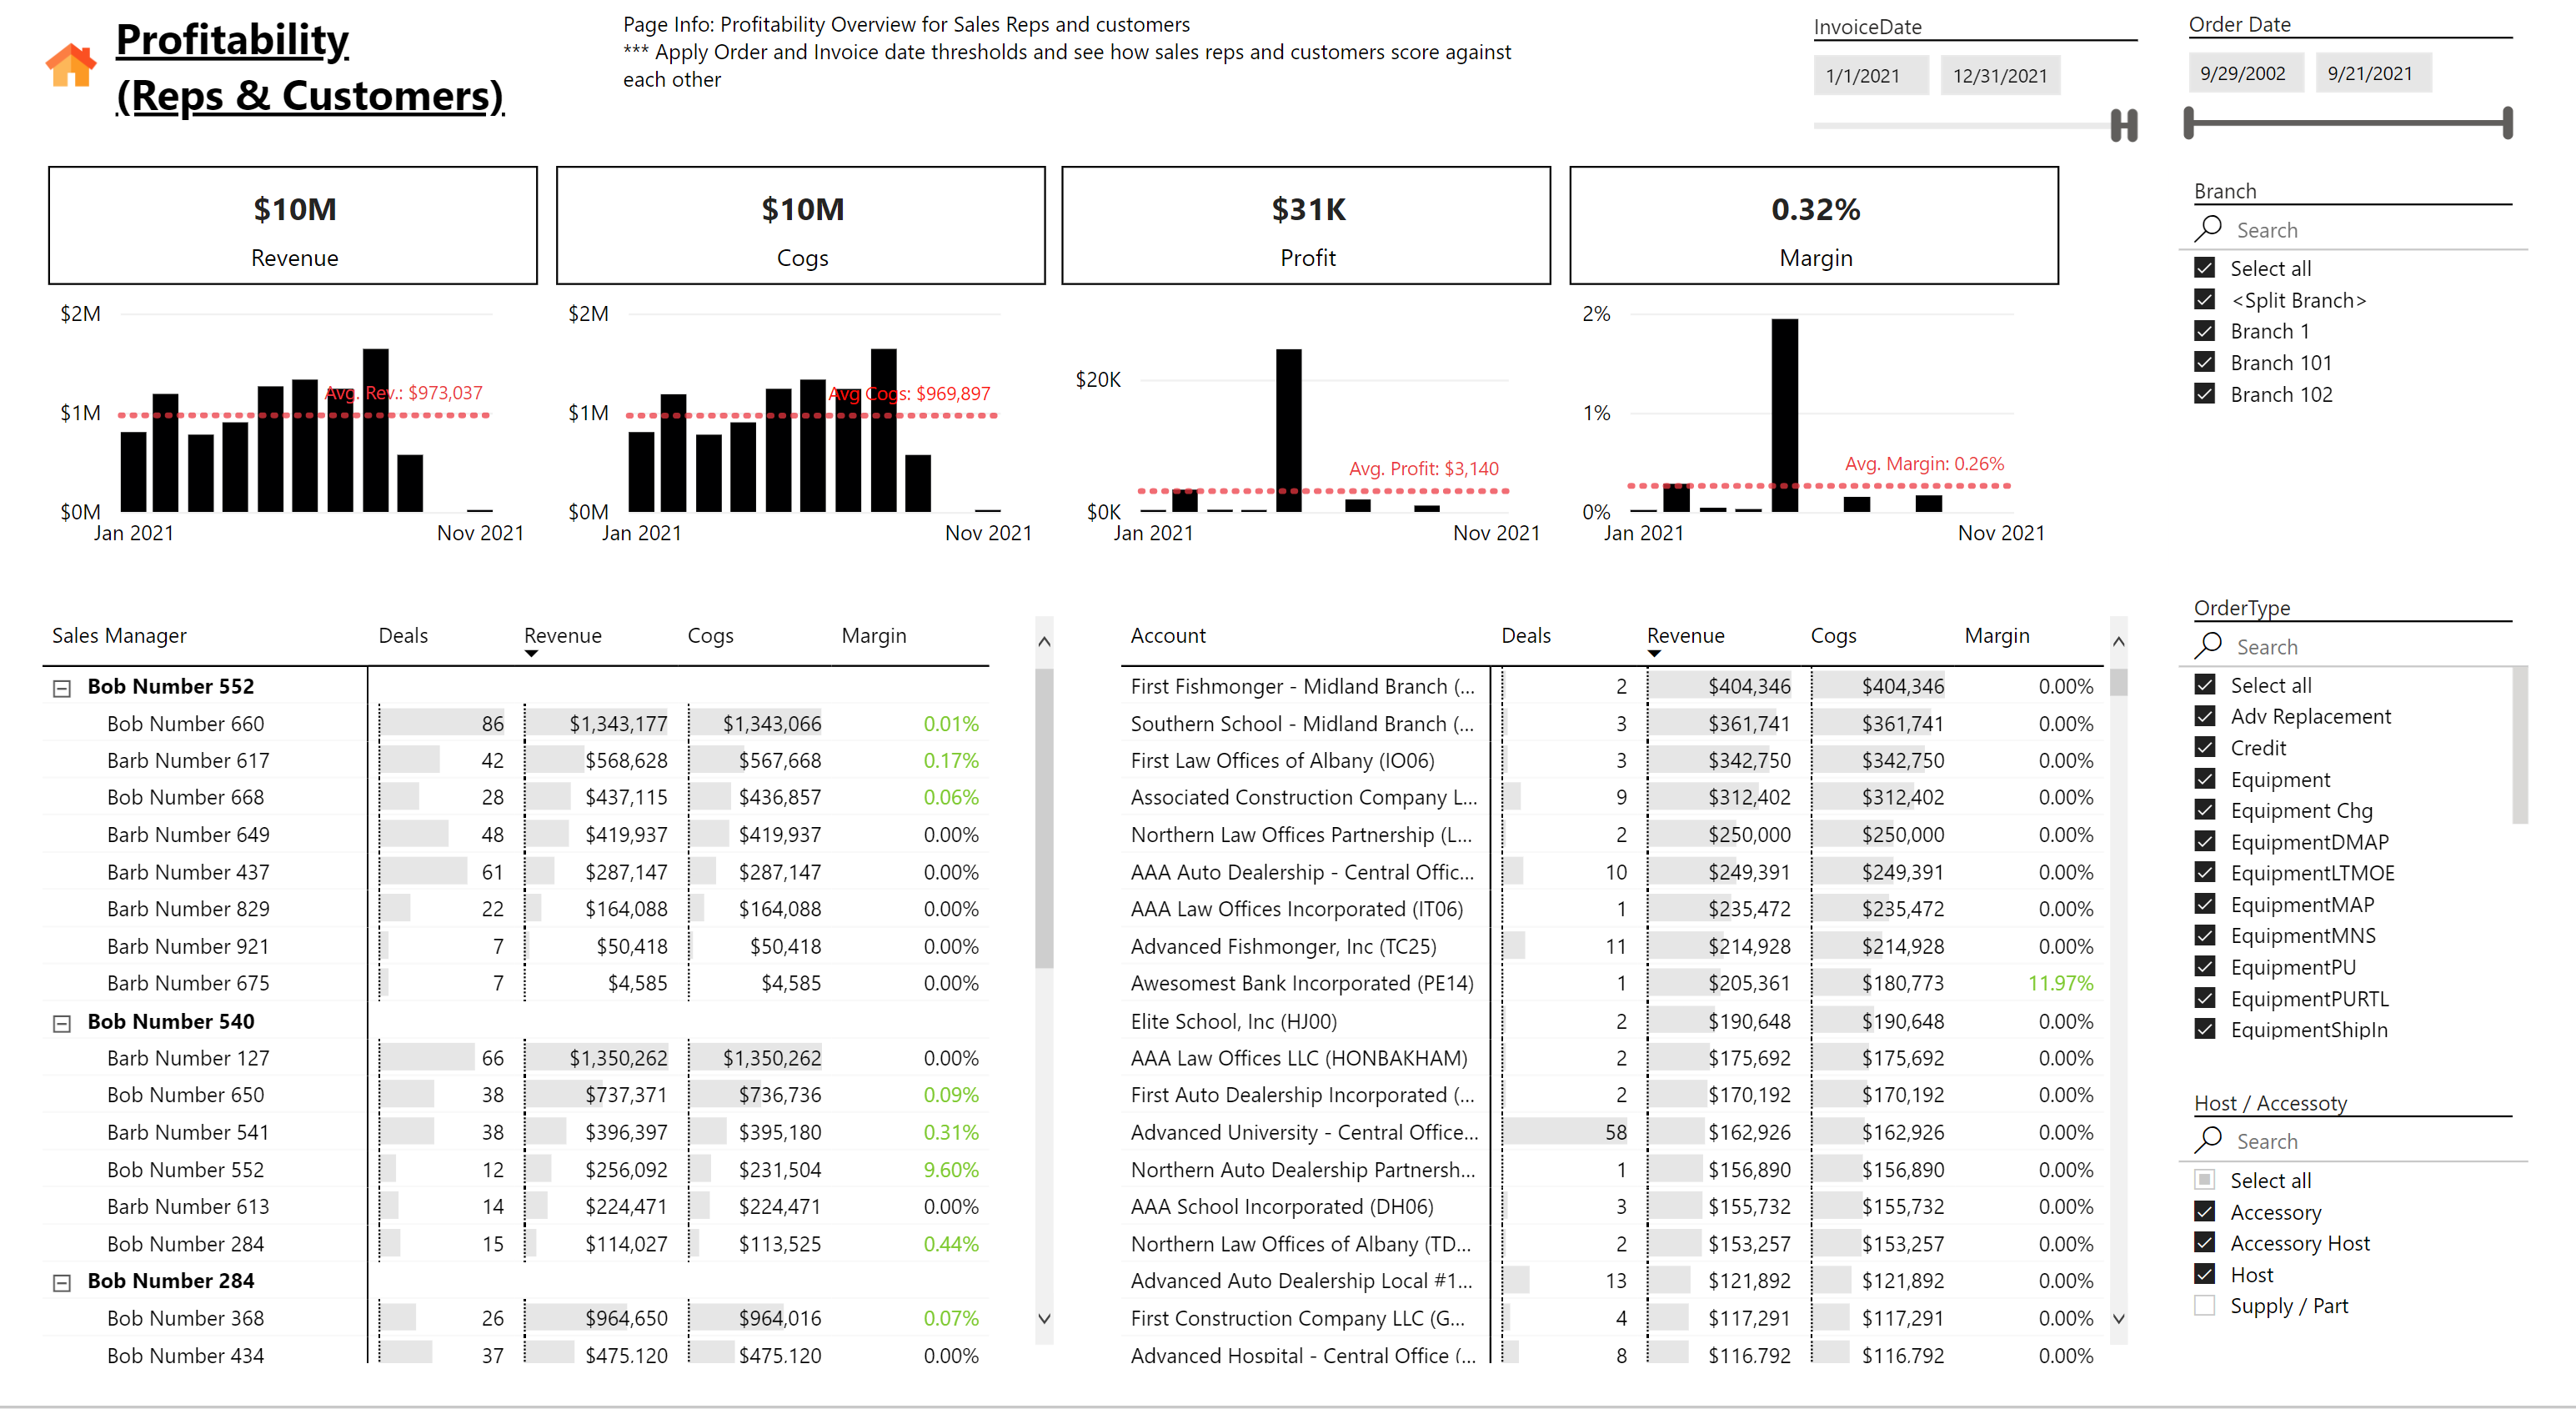Toggle the Equipment Chg checkbox
Image resolution: width=2576 pixels, height=1409 pixels.
tap(2204, 810)
